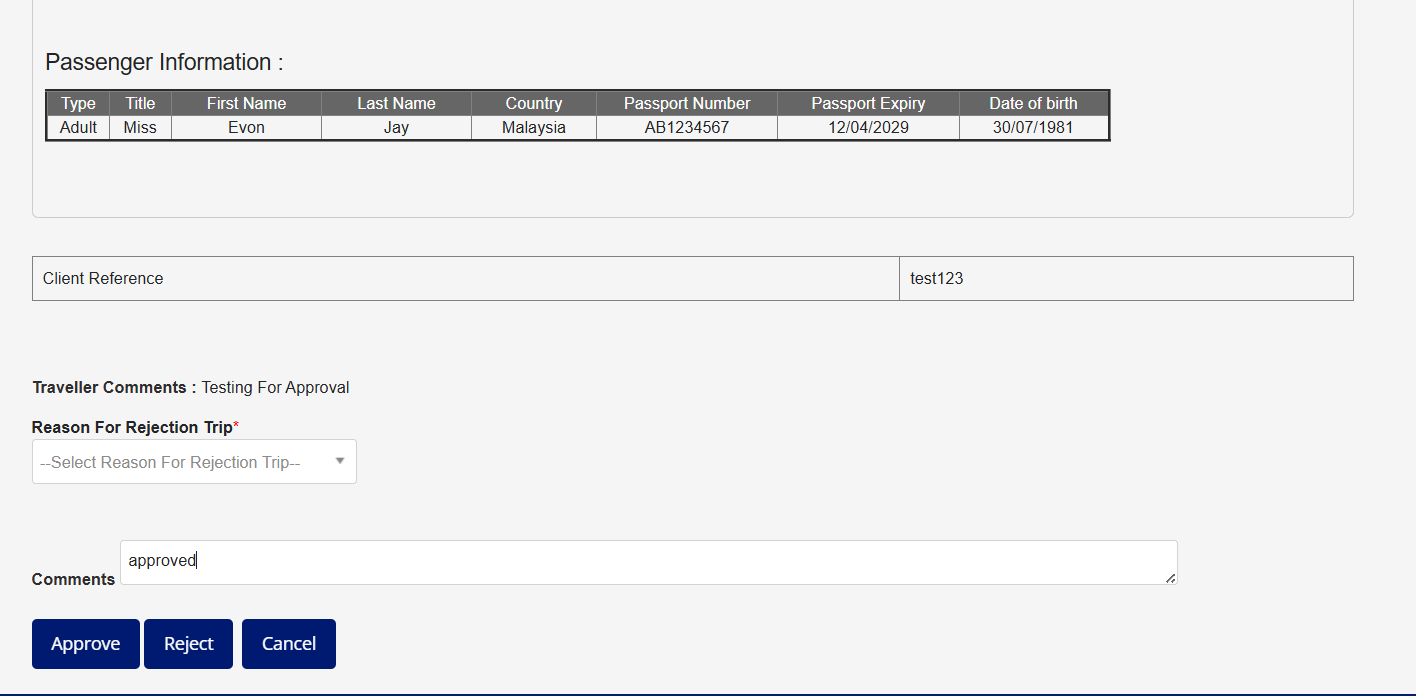Click the Reject button
Viewport: 1416px width, 696px height.
188,643
